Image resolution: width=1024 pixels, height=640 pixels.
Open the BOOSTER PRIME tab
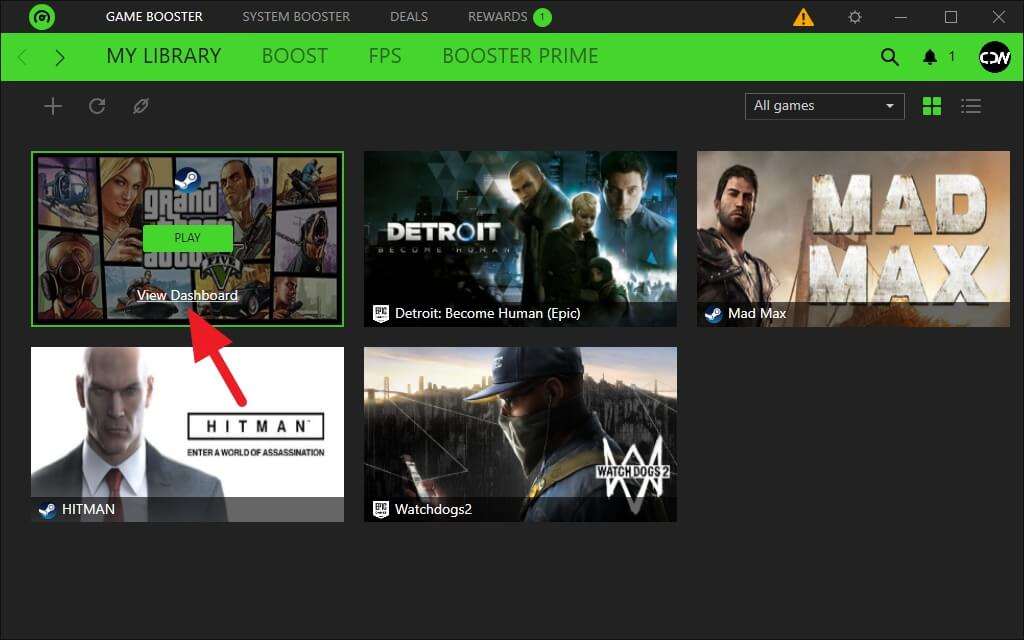[x=519, y=57]
